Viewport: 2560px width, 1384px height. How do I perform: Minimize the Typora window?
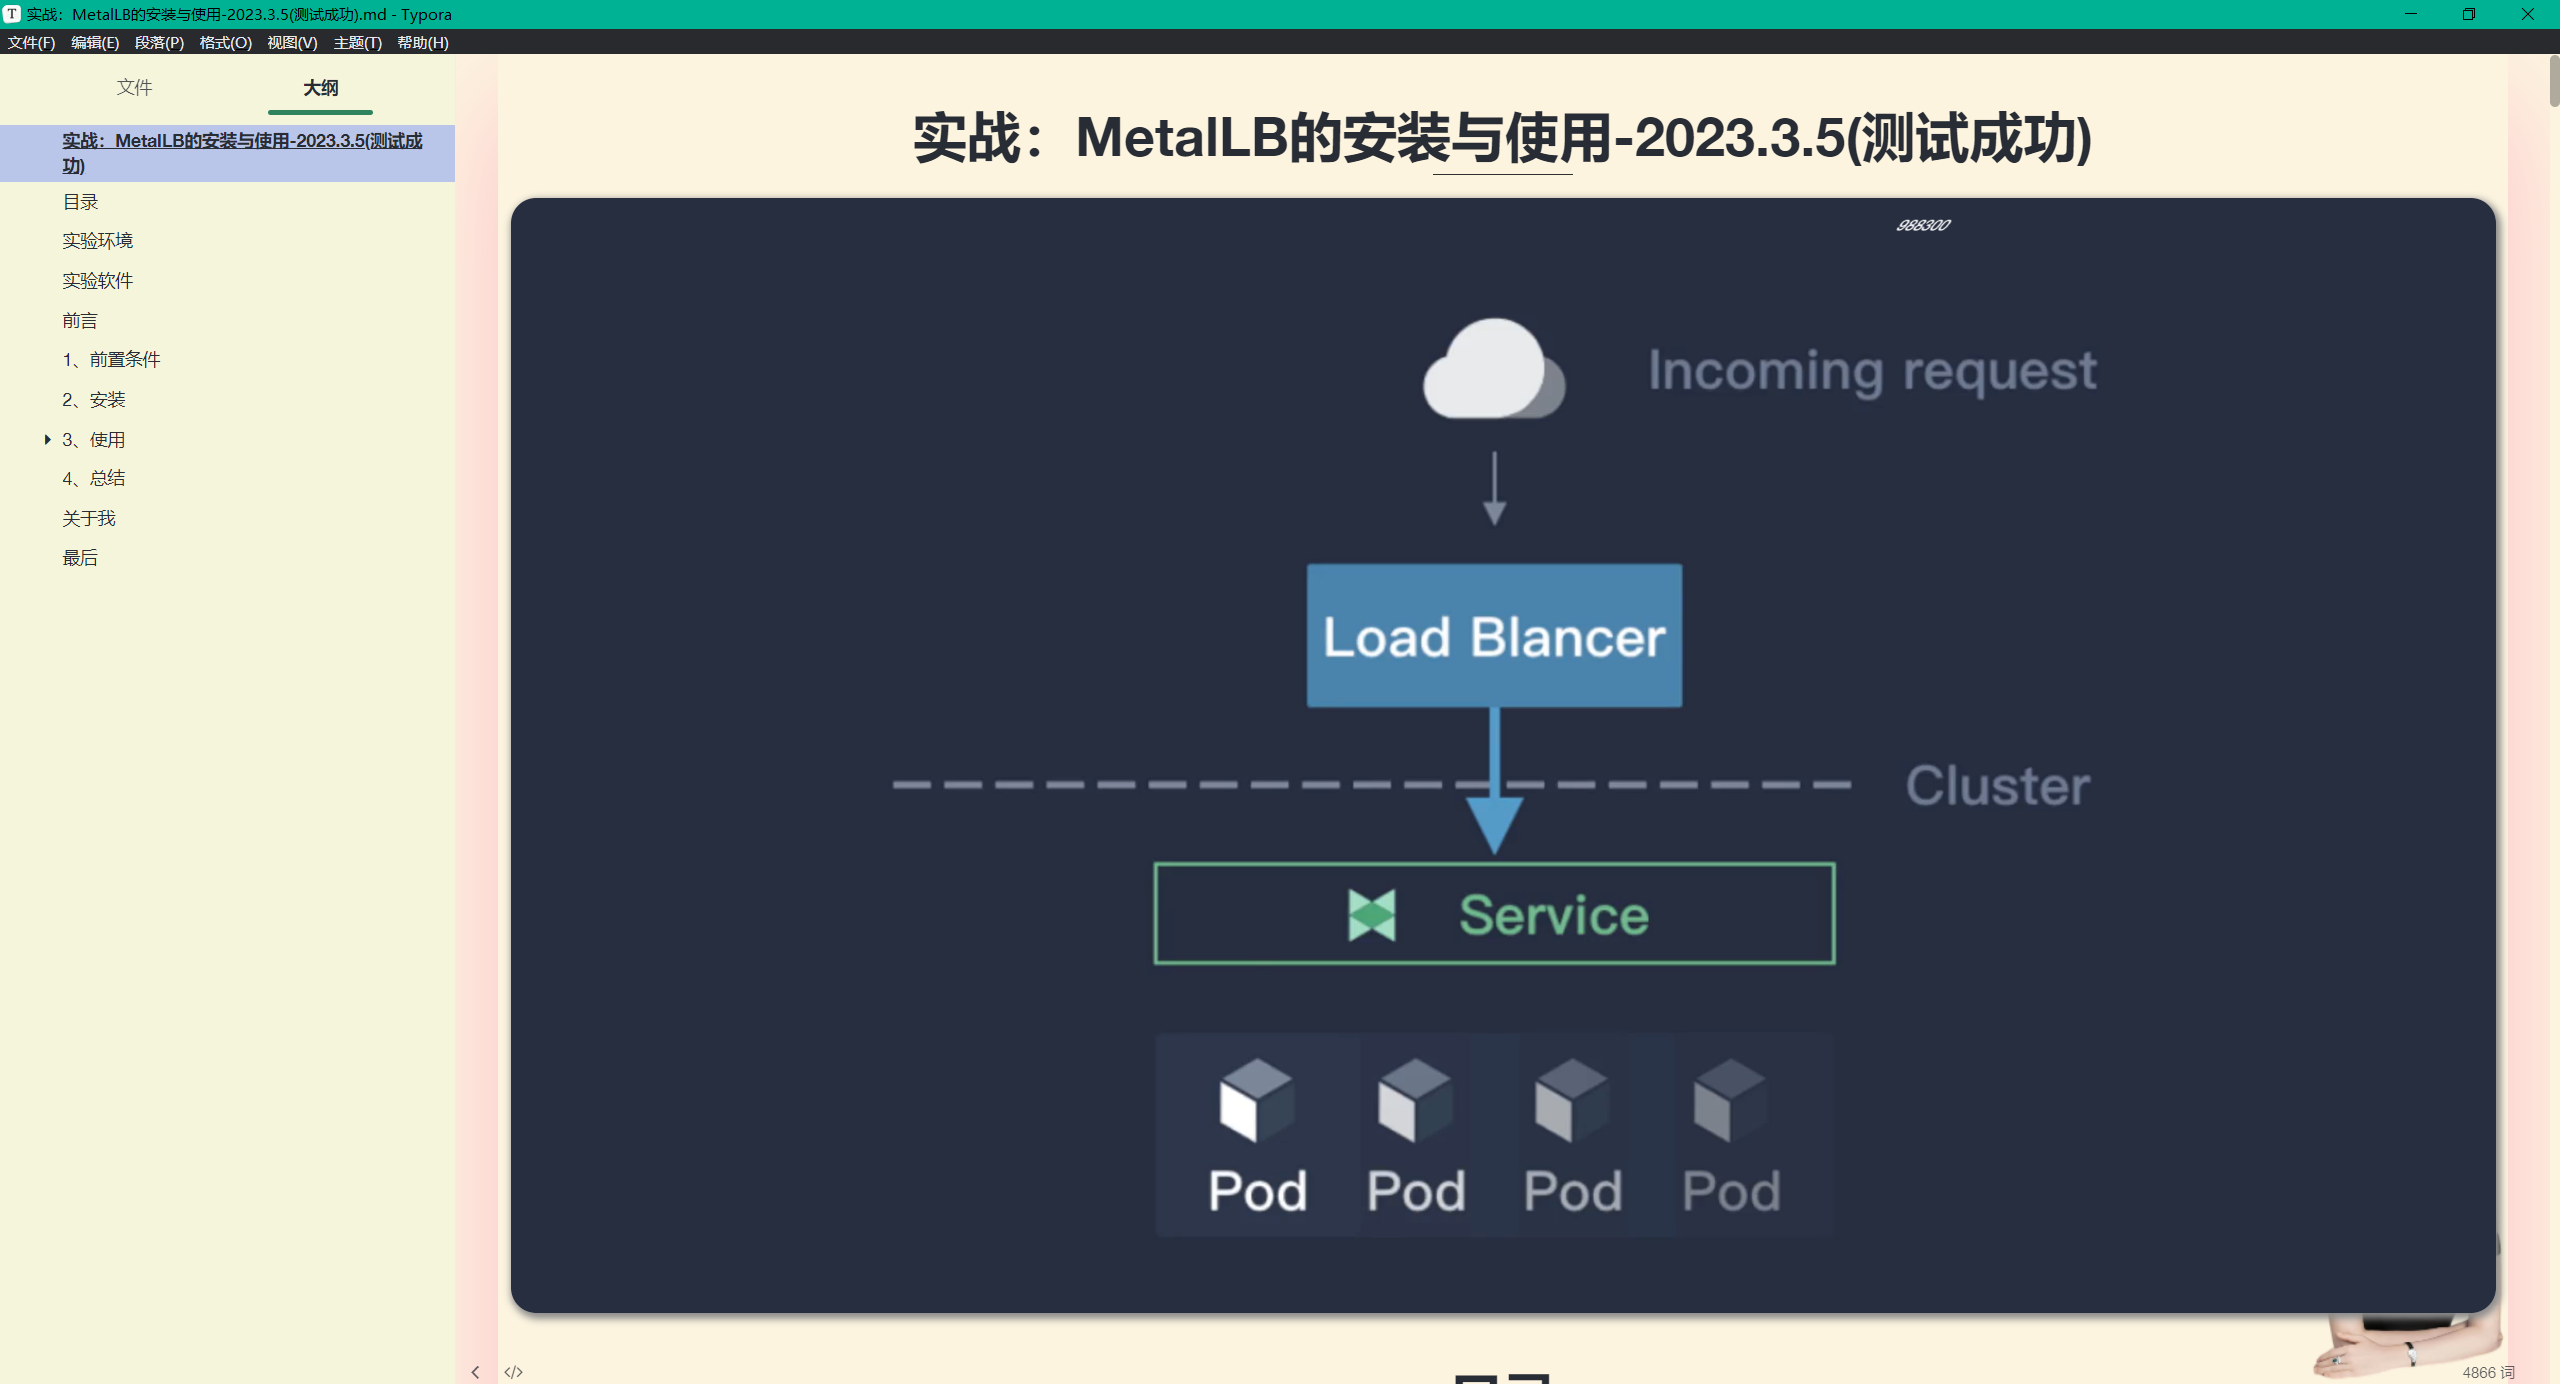point(2410,14)
